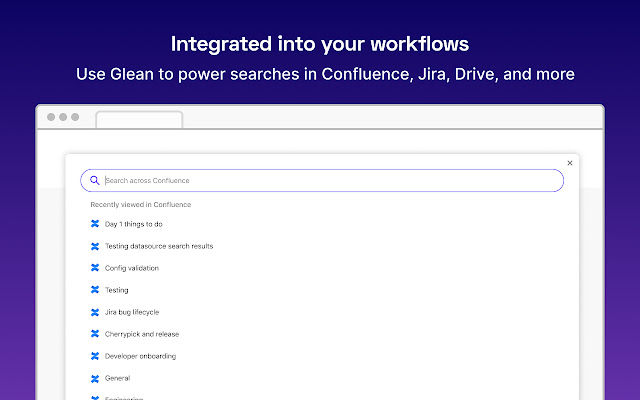Click Confluence icon beside Cherrypick and release
The height and width of the screenshot is (400, 640).
[x=95, y=334]
